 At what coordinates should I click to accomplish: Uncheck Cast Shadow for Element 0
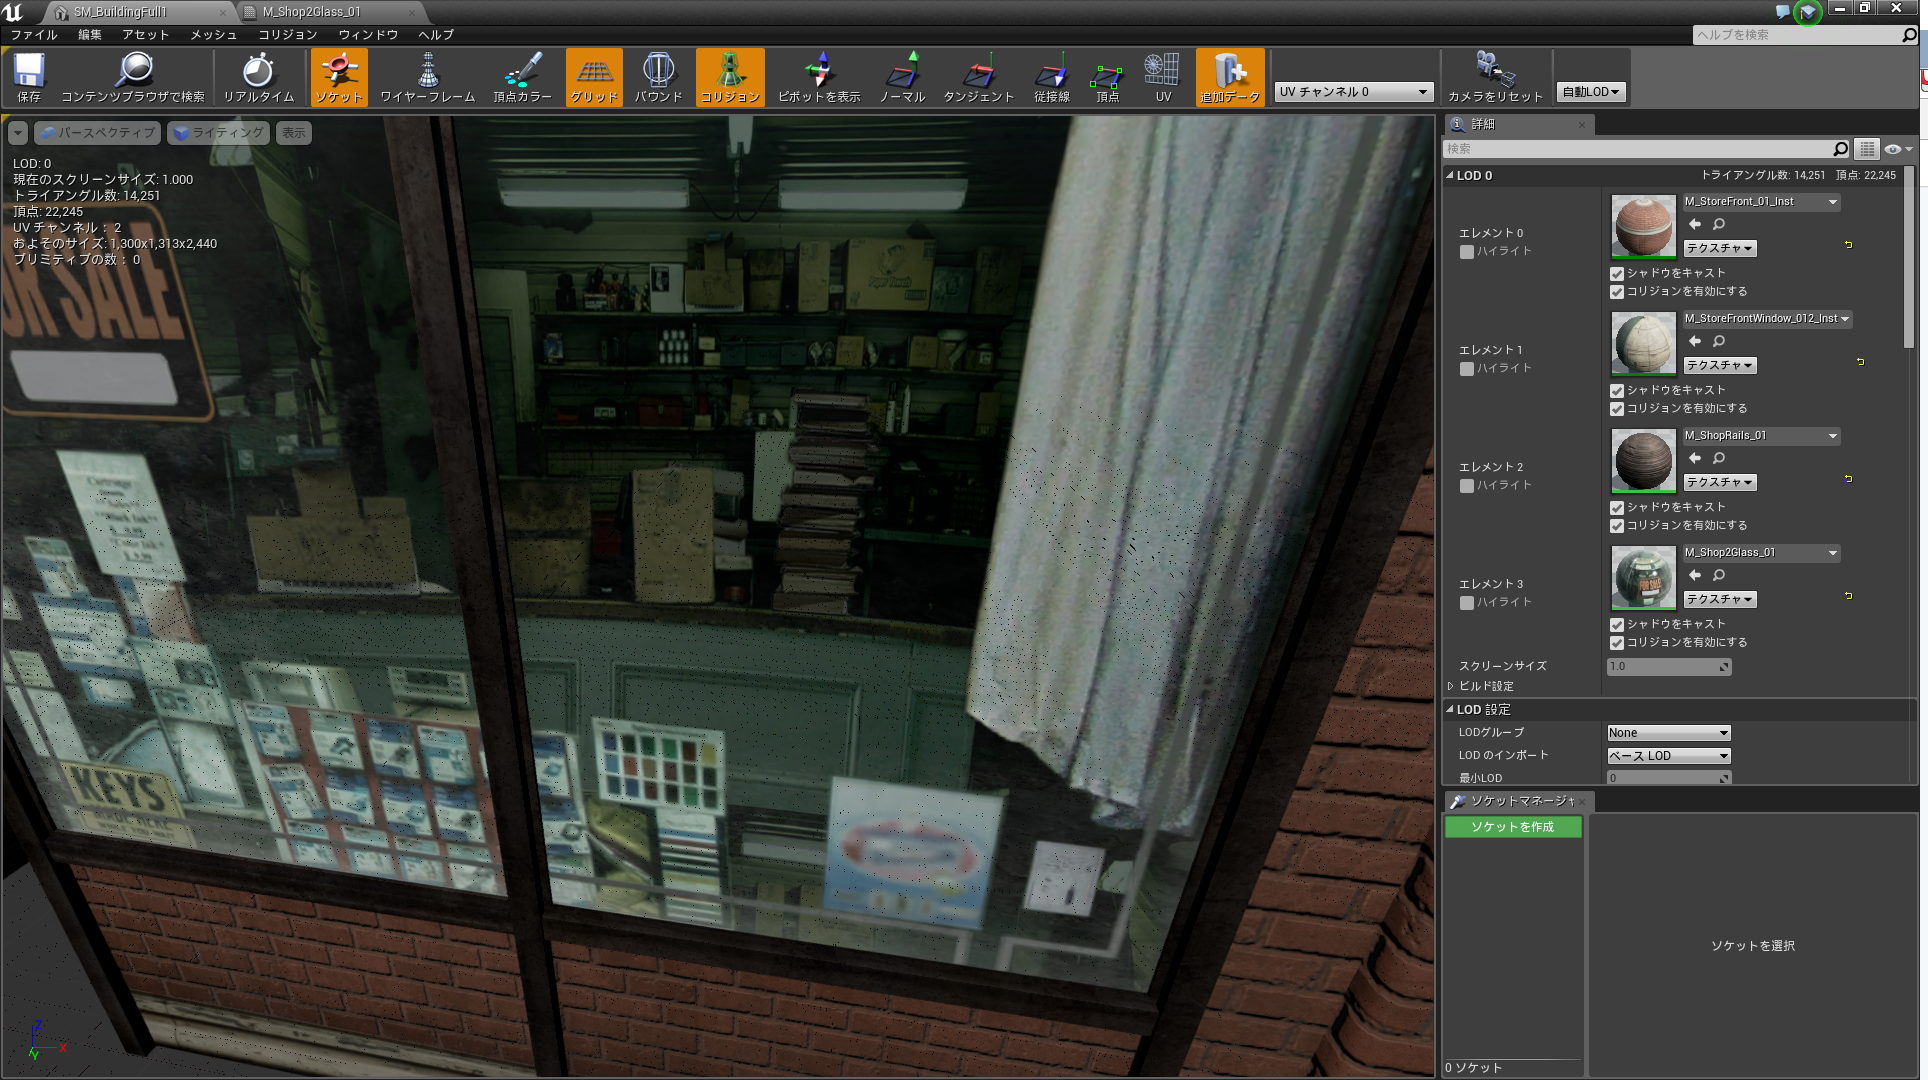[x=1617, y=273]
